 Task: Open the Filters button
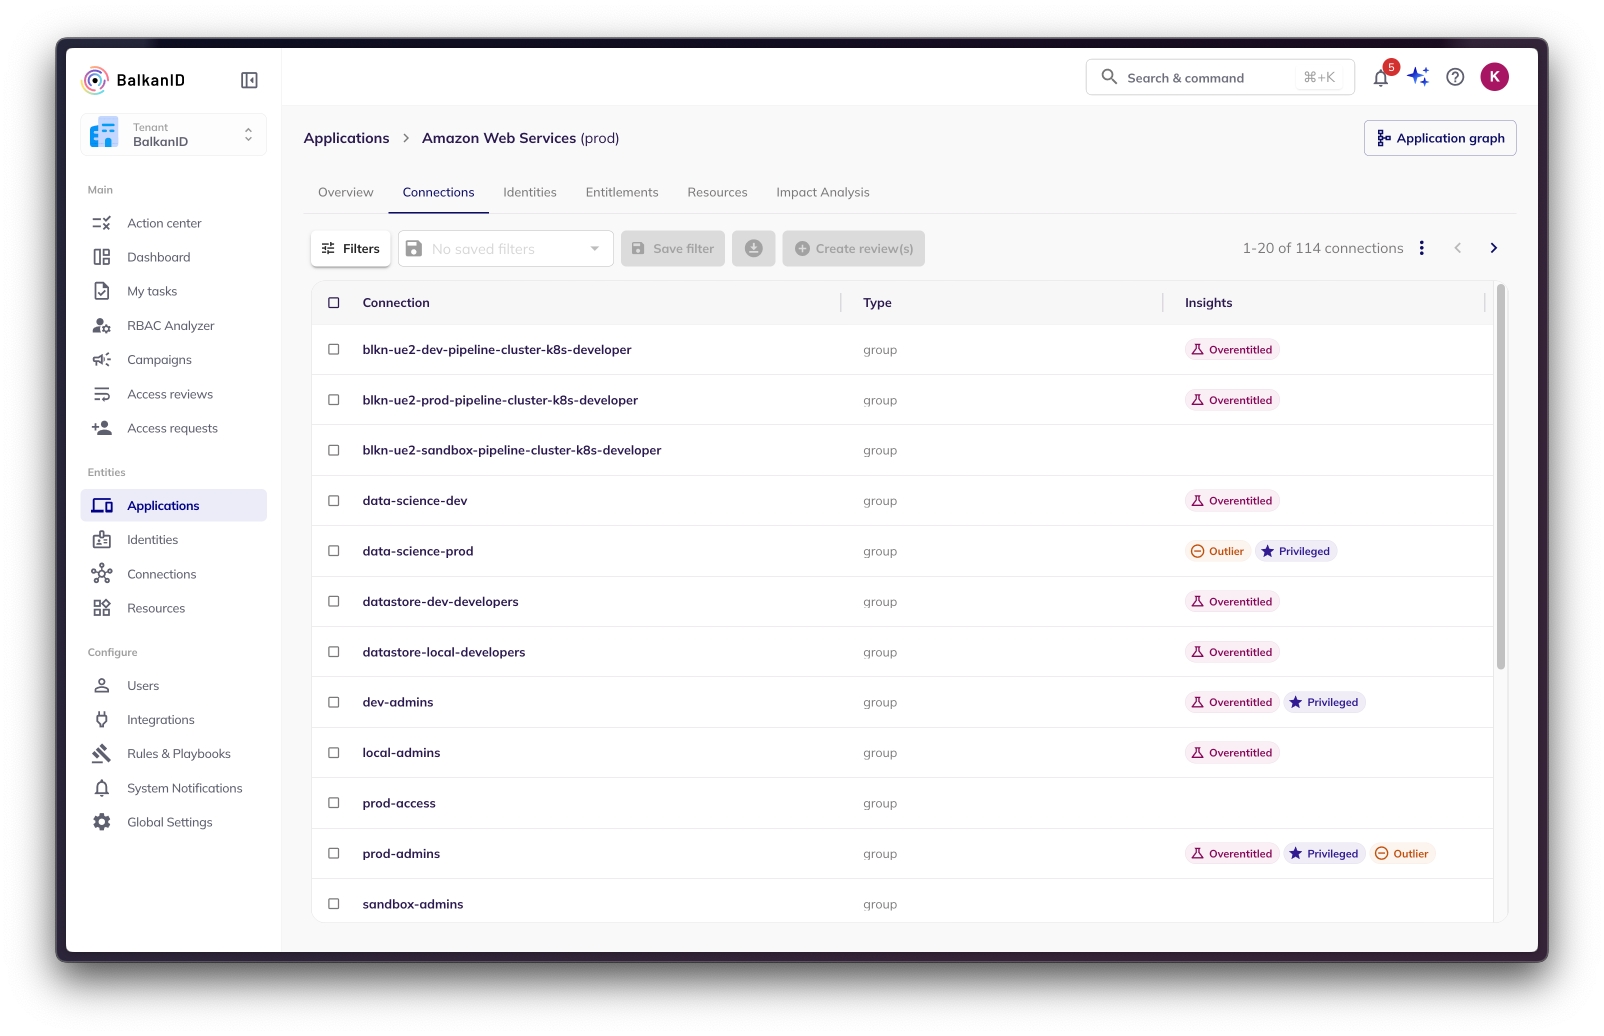coord(351,249)
